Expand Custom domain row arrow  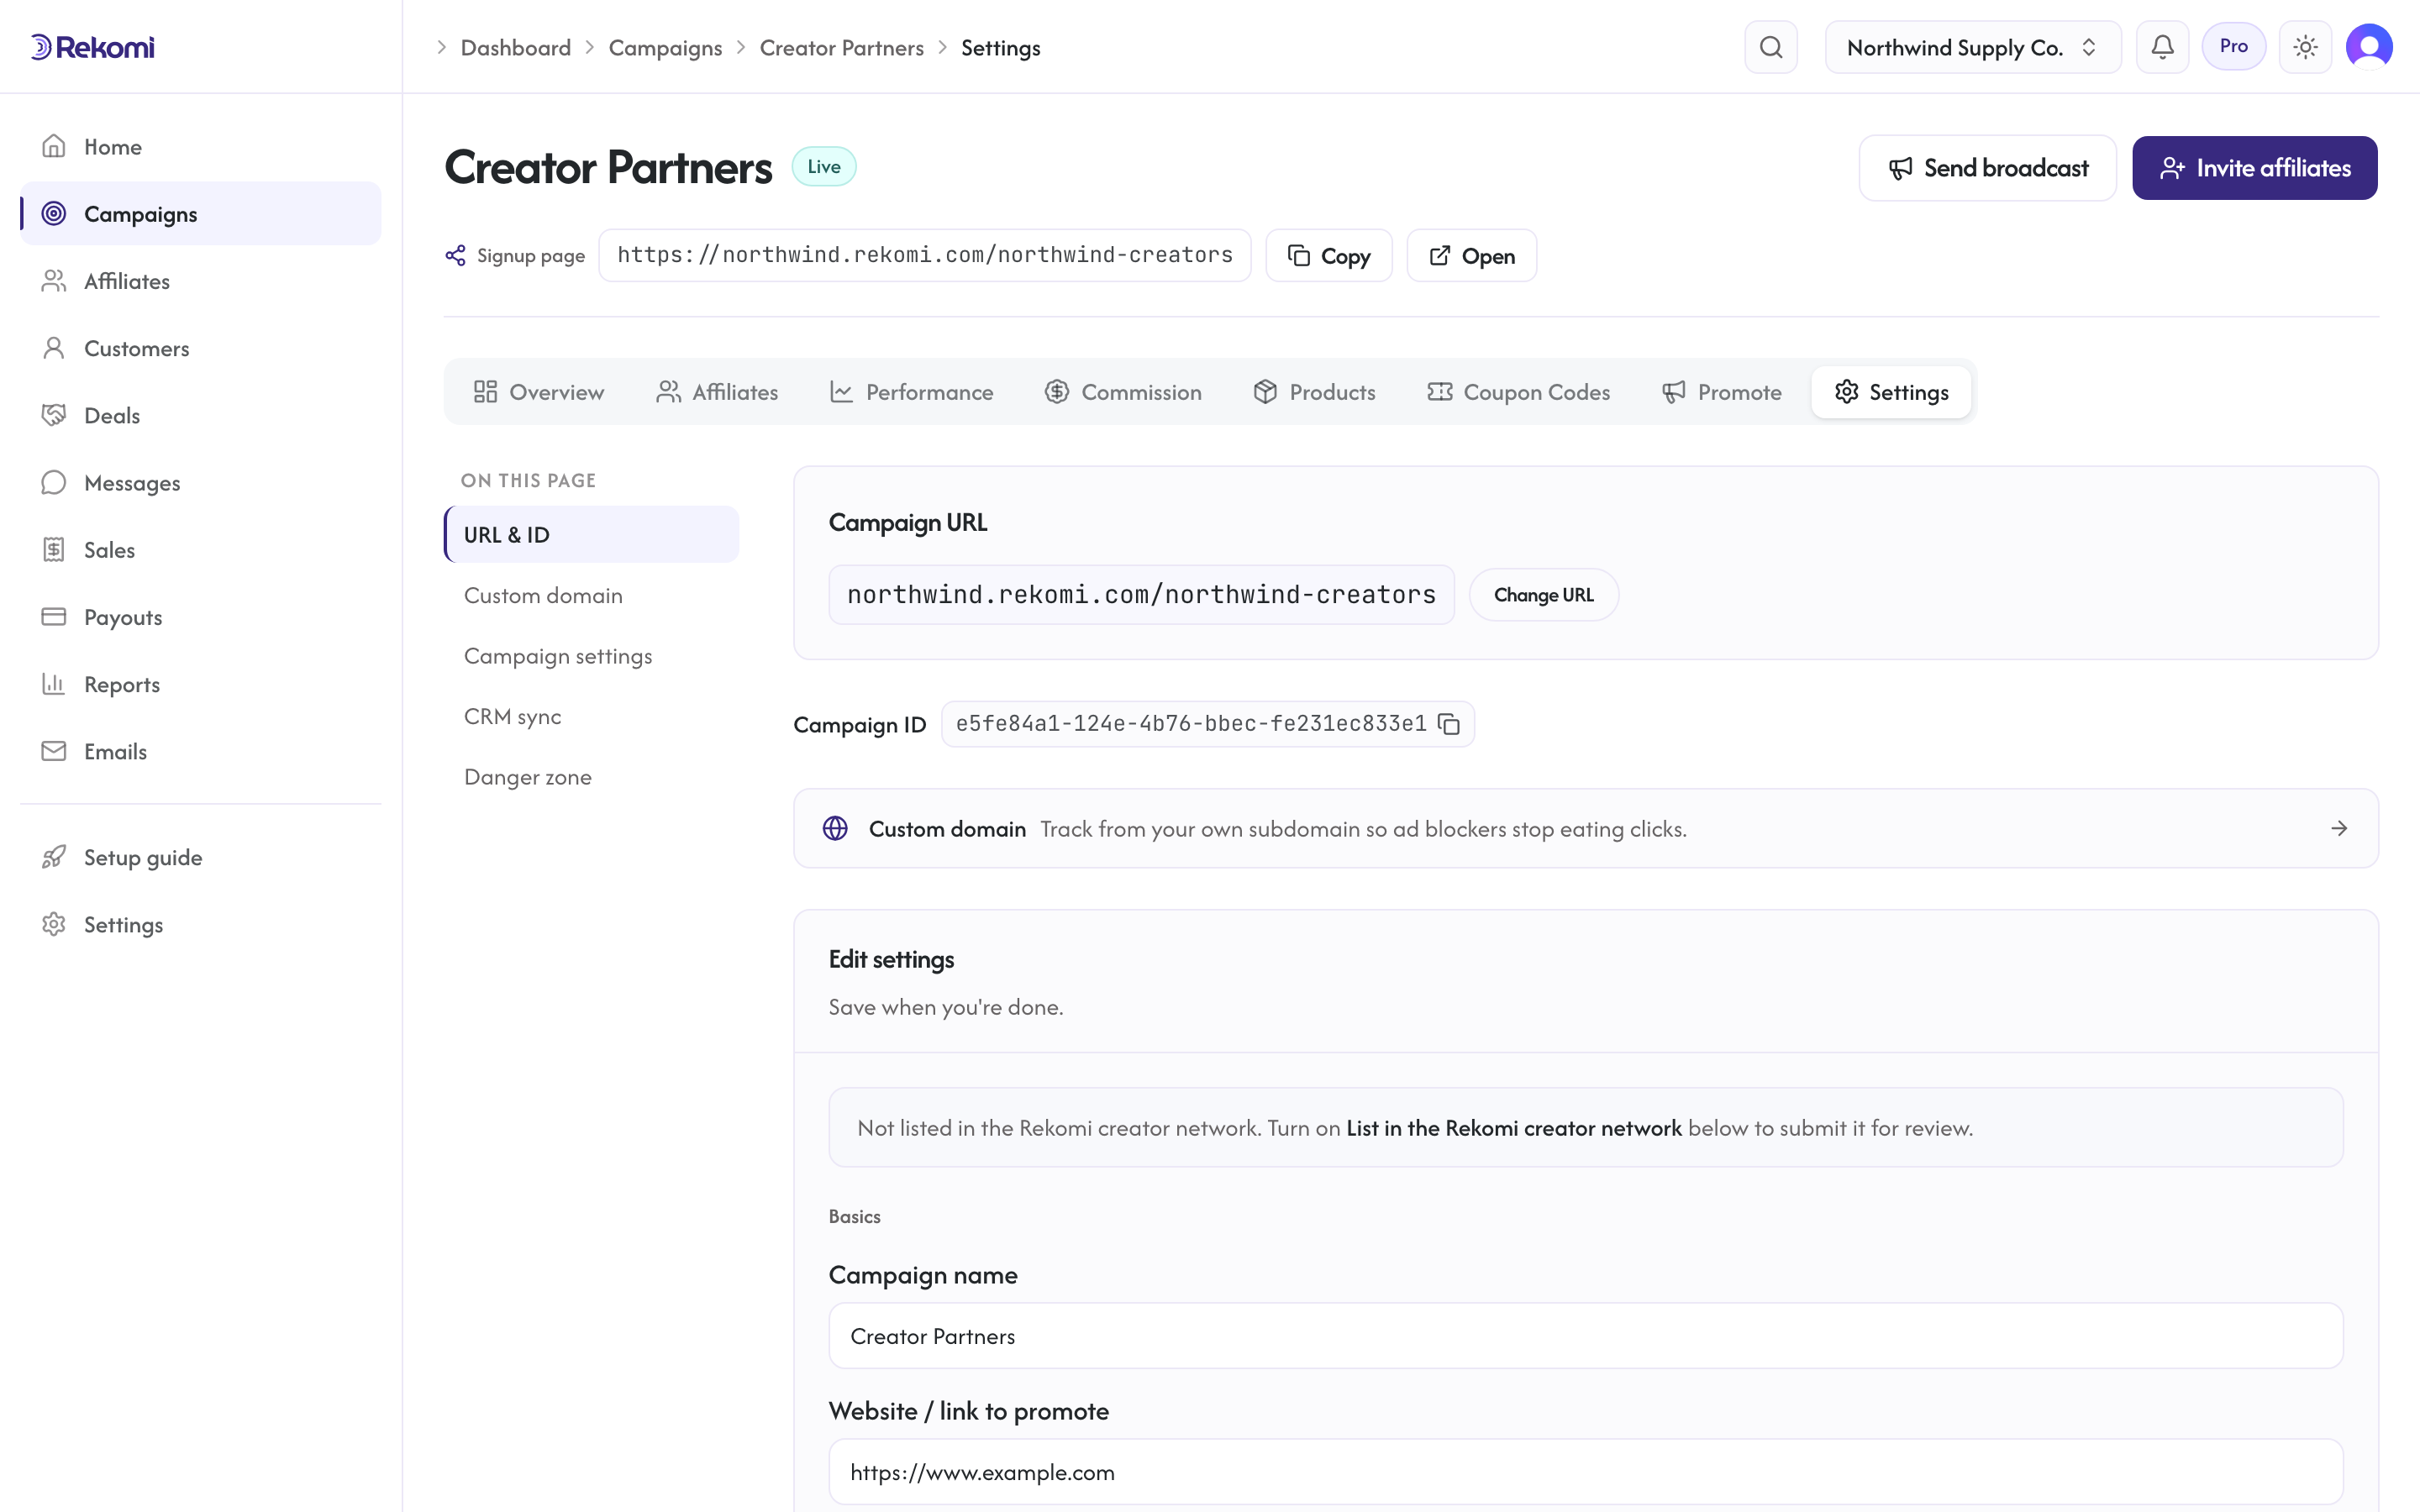[2339, 828]
